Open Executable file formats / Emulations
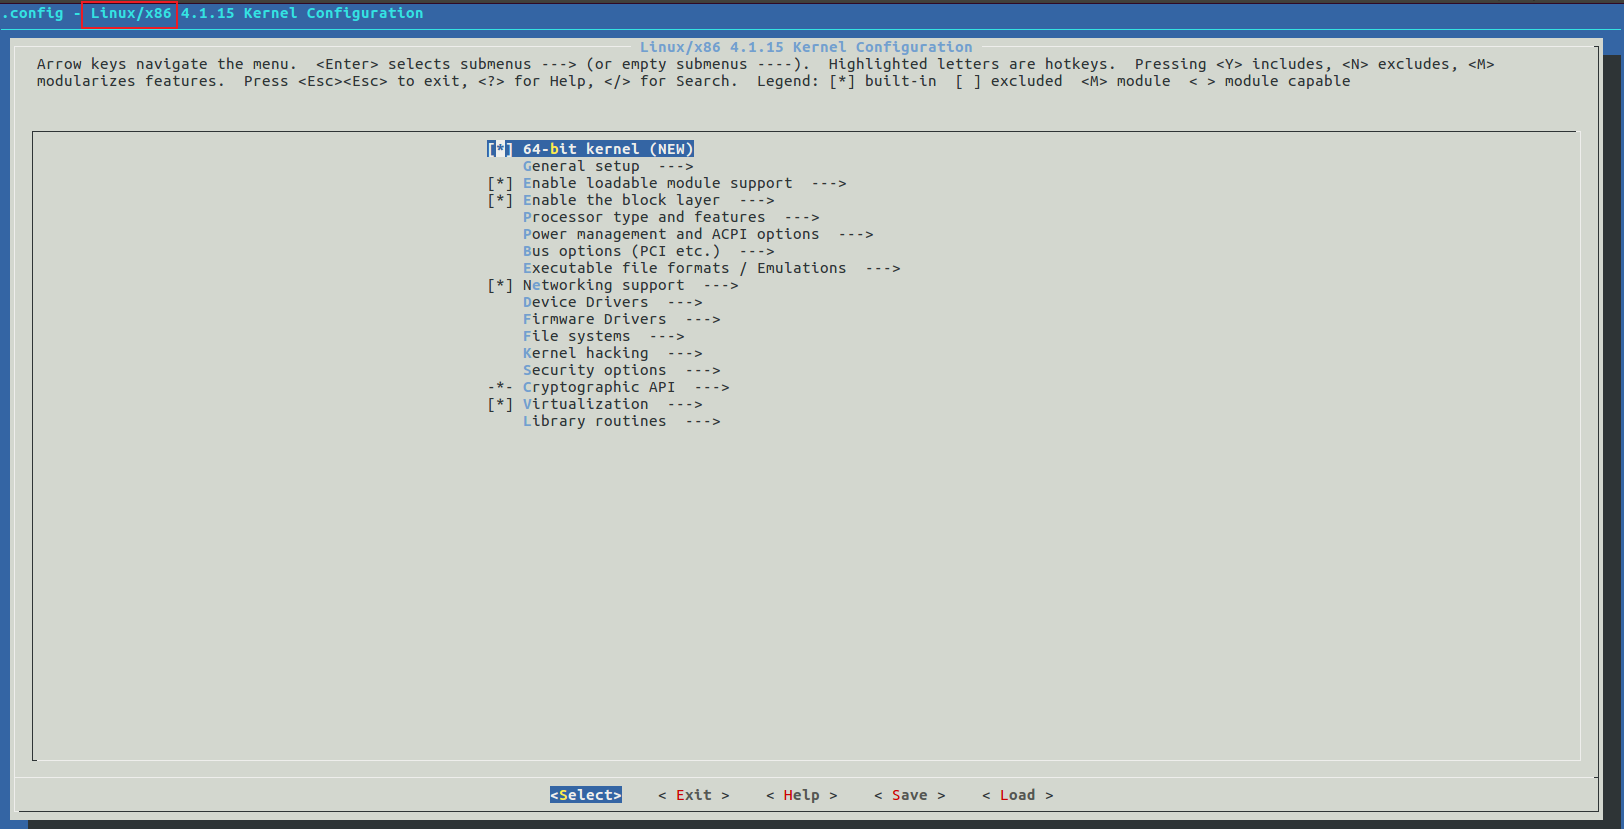Screen dimensions: 1624x829 (711, 268)
